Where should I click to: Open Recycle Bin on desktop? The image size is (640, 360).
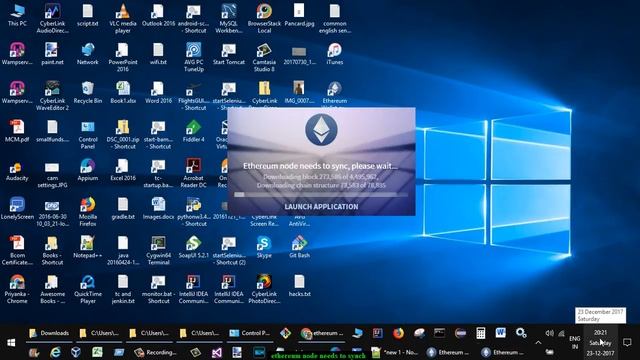pyautogui.click(x=88, y=92)
